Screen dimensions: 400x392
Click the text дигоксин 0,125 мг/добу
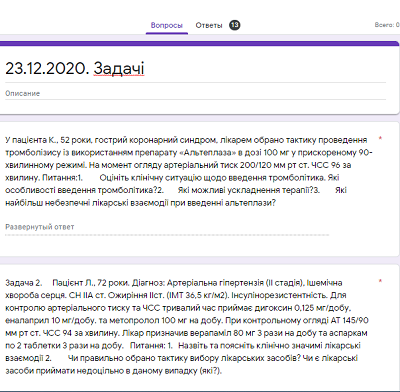pos(302,308)
